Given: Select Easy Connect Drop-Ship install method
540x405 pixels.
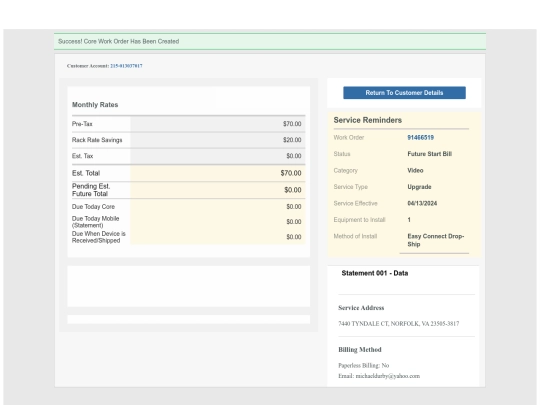Looking at the screenshot, I should (436, 240).
